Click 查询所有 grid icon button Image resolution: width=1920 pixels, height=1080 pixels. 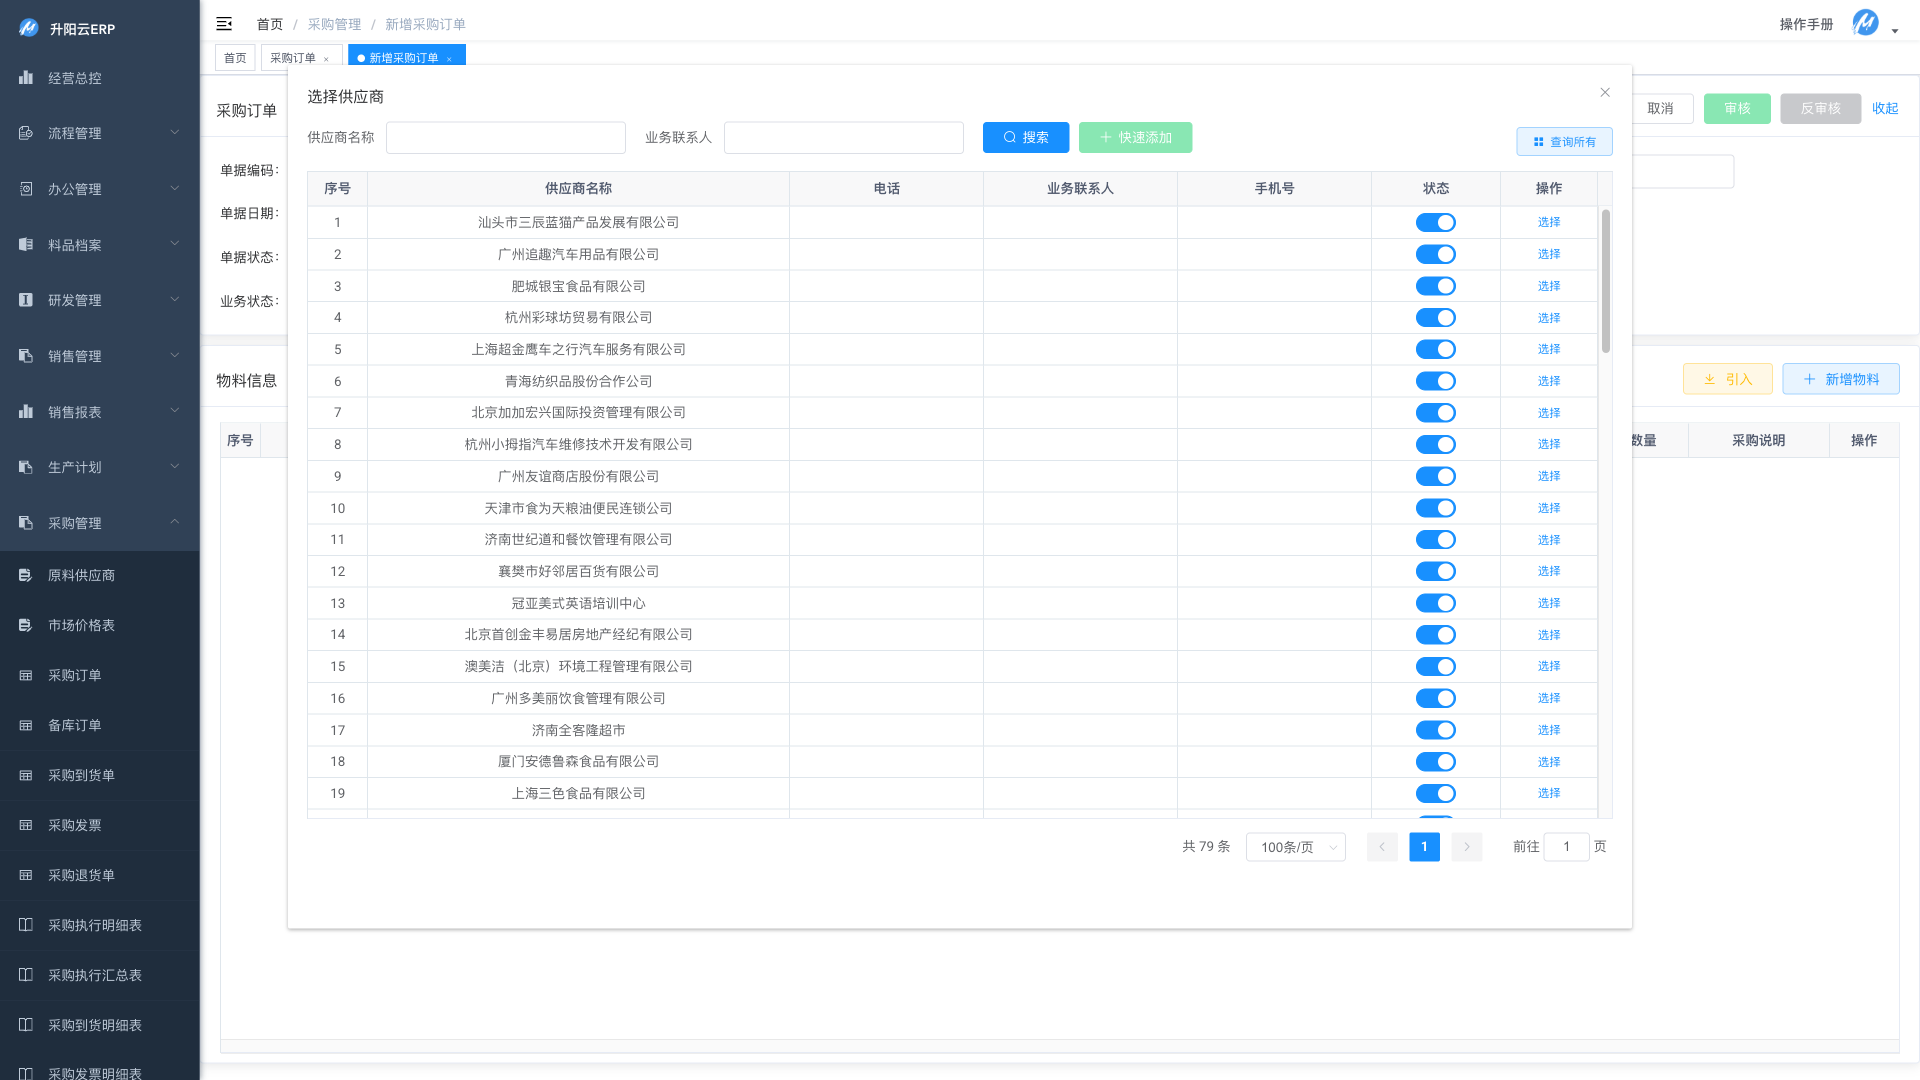[x=1564, y=142]
